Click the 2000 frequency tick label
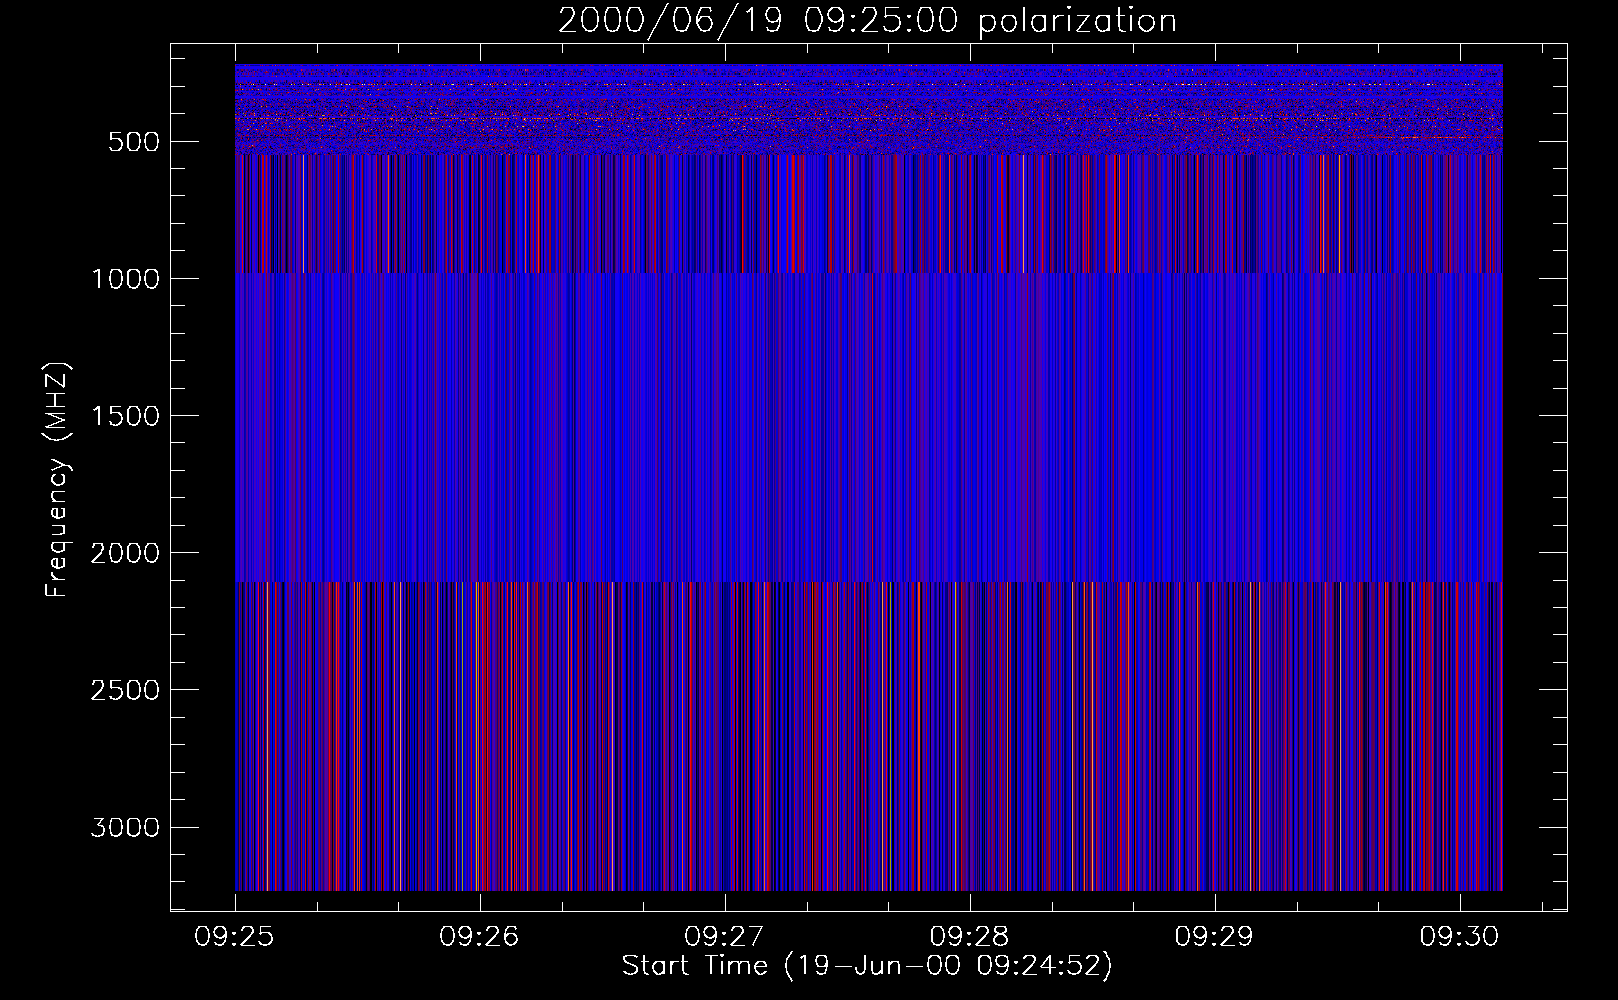 click(x=125, y=553)
